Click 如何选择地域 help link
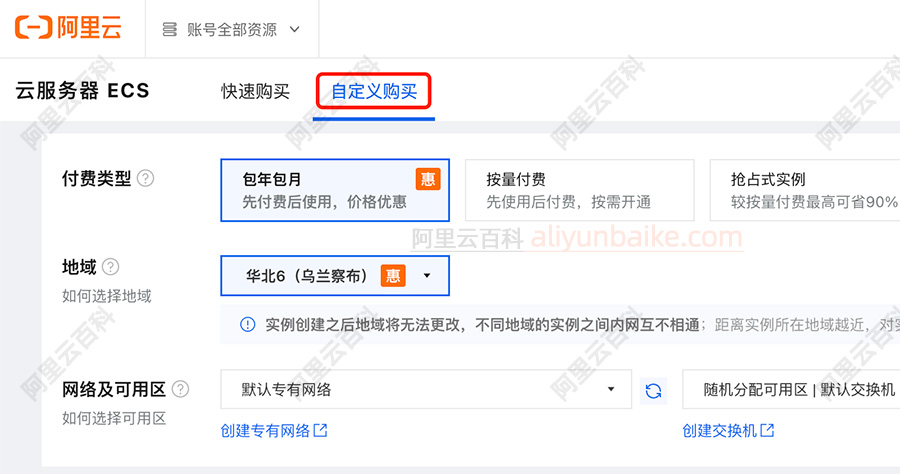The image size is (900, 474). tap(107, 296)
